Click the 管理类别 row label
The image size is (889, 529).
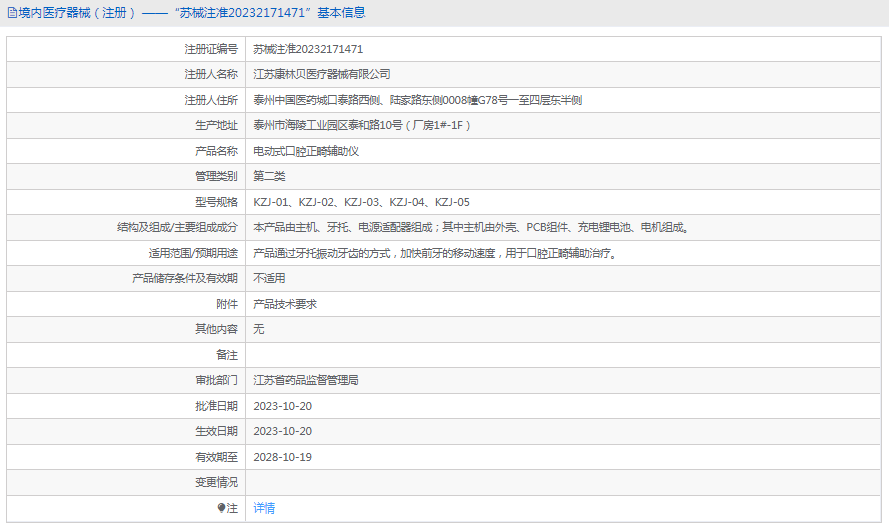217,176
